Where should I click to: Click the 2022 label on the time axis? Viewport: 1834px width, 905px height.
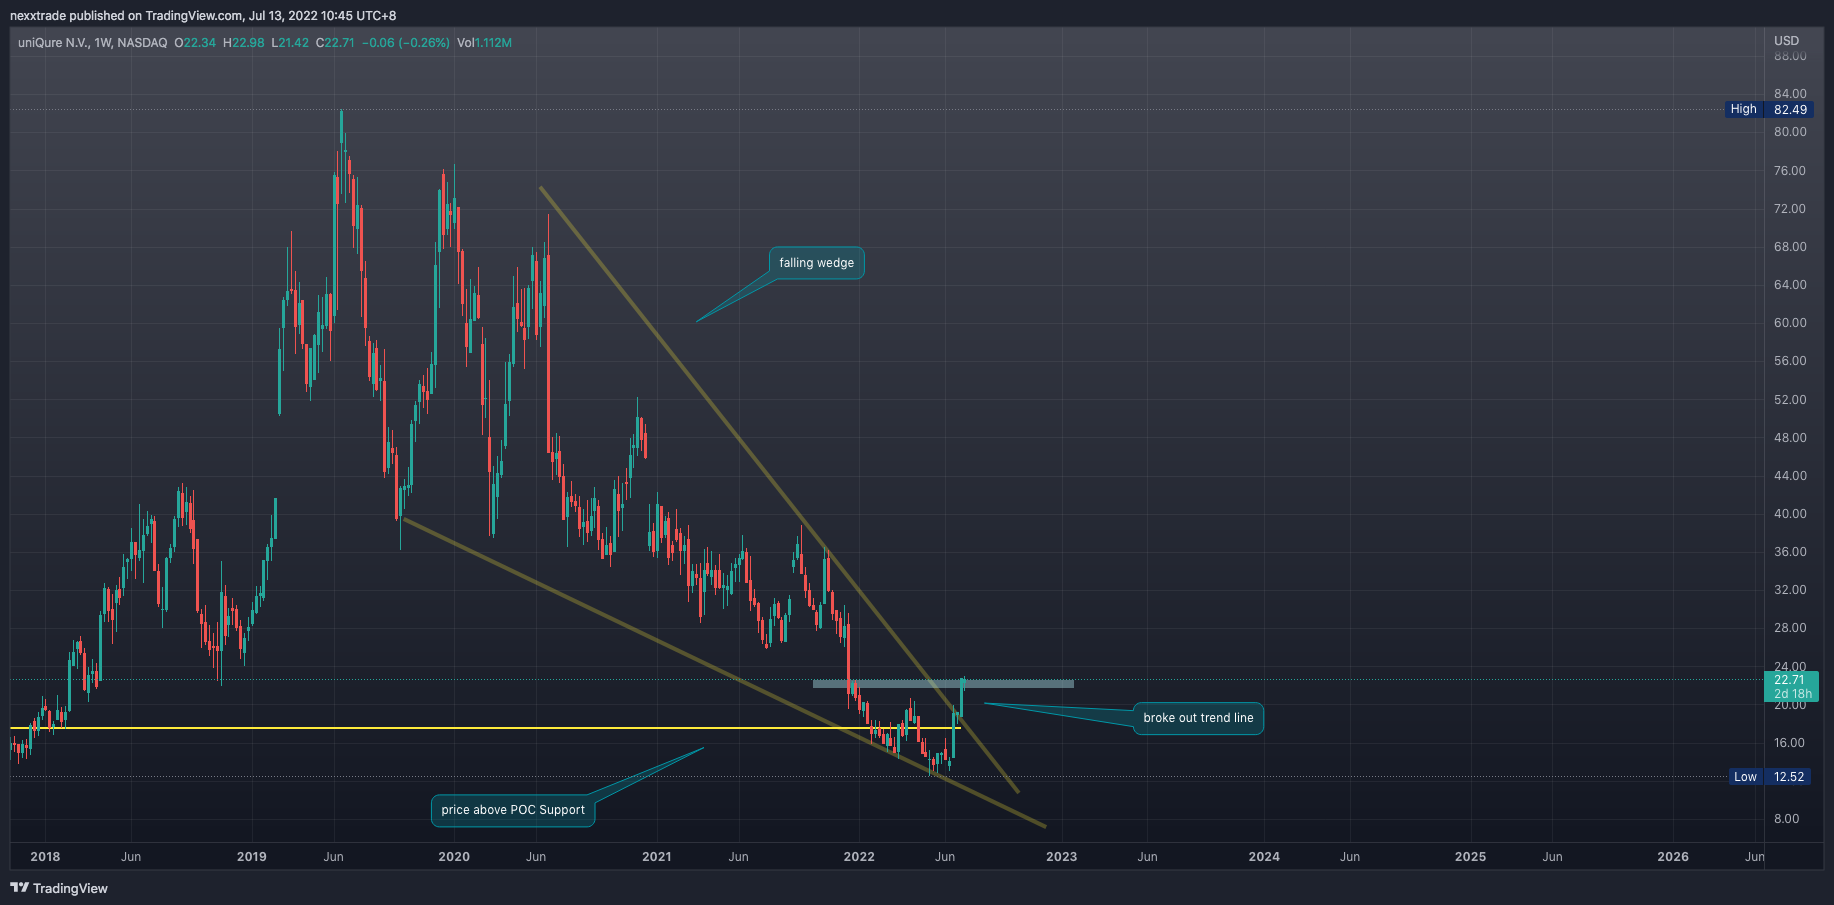[x=859, y=856]
